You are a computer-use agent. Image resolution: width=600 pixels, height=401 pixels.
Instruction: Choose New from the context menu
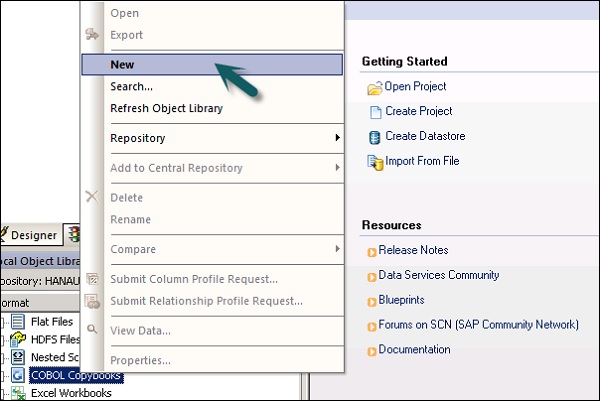tap(122, 64)
